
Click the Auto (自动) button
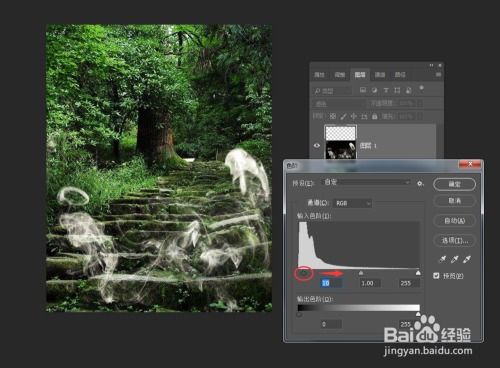coord(454,220)
